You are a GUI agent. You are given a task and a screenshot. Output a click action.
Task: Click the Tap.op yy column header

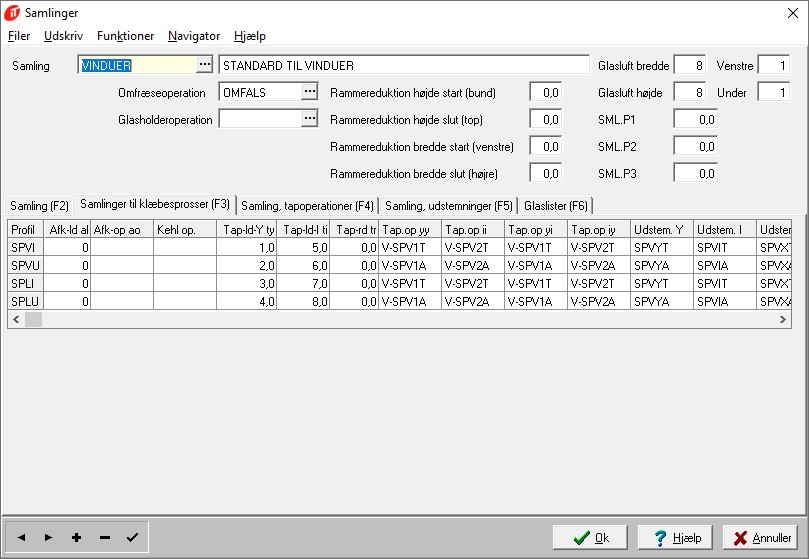[x=410, y=230]
